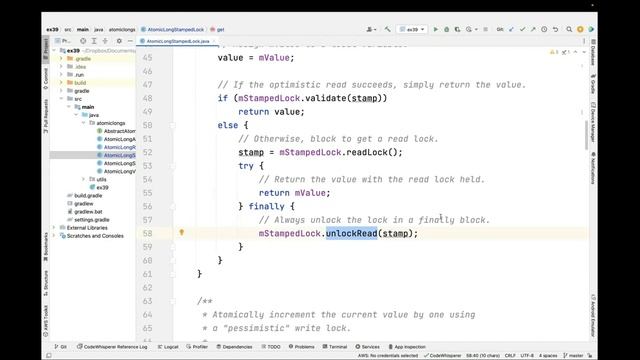Viewport: 640px width, 360px height.
Task: Toggle the Device Manager right side panel
Action: pyautogui.click(x=593, y=122)
